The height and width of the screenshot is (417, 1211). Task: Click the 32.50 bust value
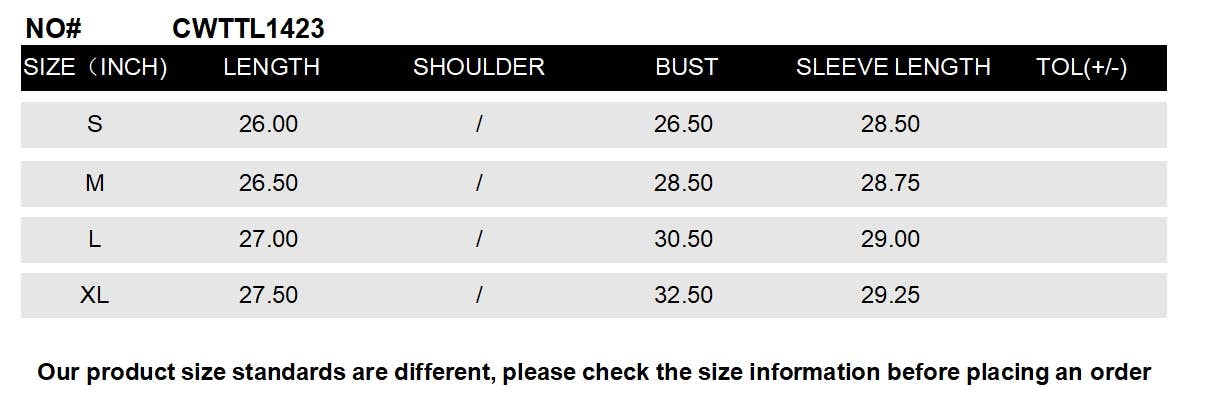(683, 296)
